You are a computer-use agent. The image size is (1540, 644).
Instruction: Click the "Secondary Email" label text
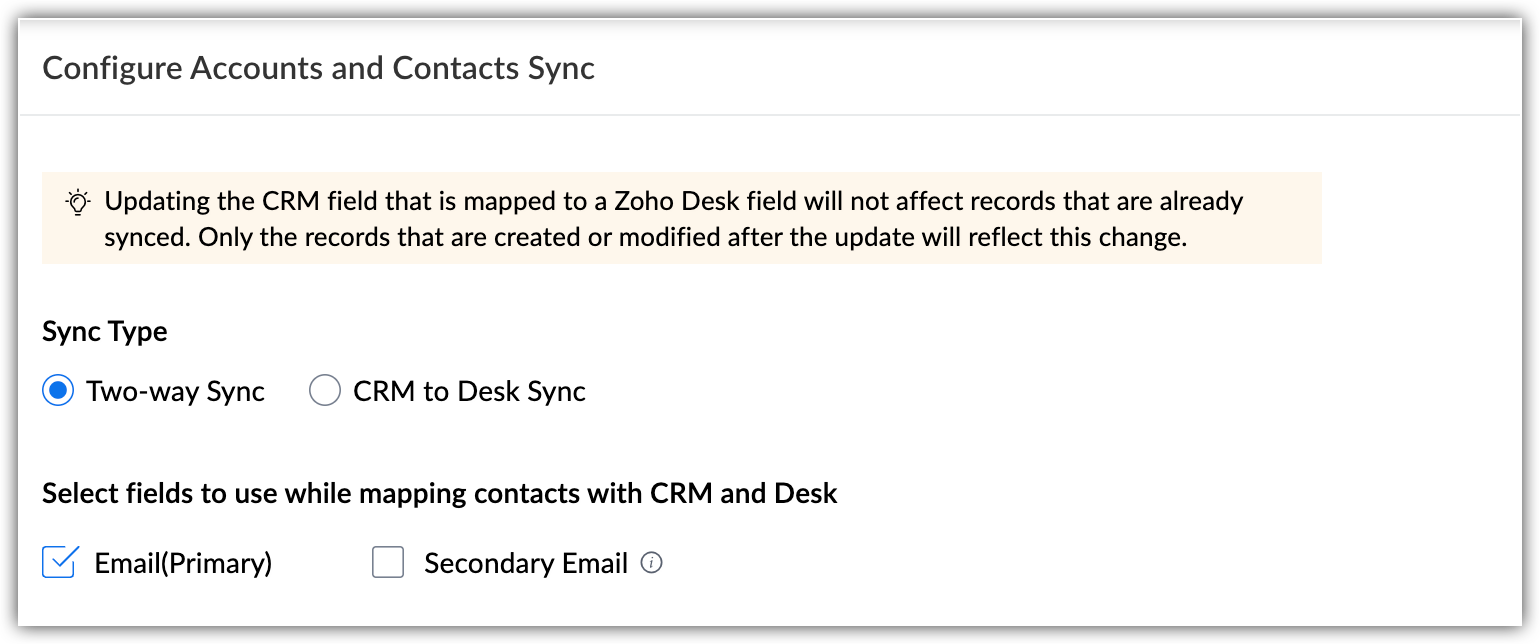click(526, 564)
